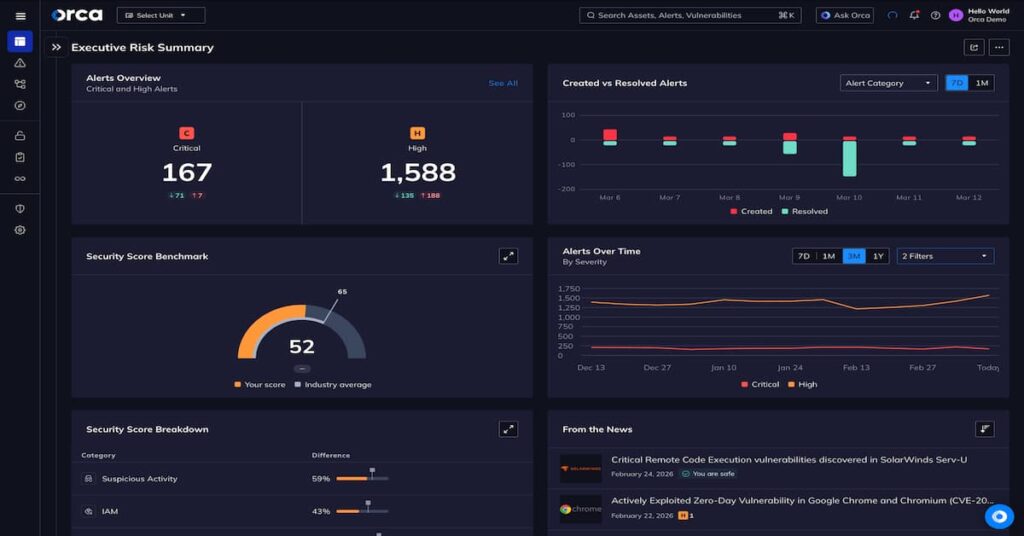Click the February 24, 2026 news date
The width and height of the screenshot is (1024, 536).
click(x=641, y=474)
